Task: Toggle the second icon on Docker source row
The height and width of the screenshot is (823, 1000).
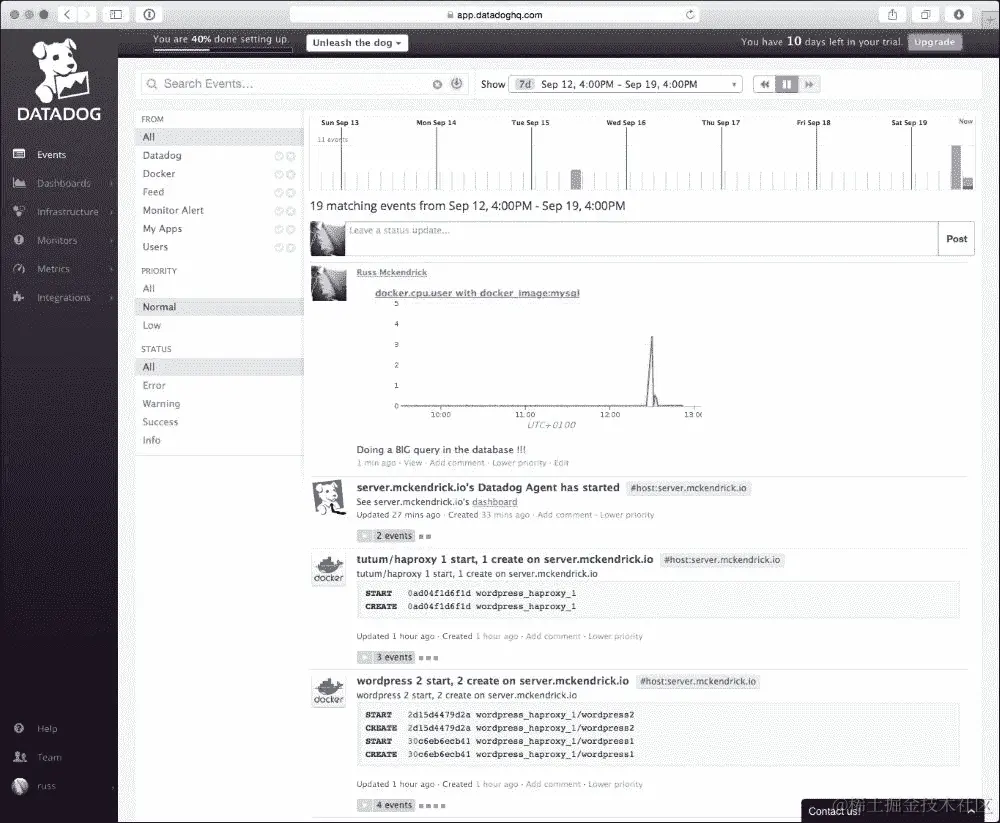Action: click(291, 174)
